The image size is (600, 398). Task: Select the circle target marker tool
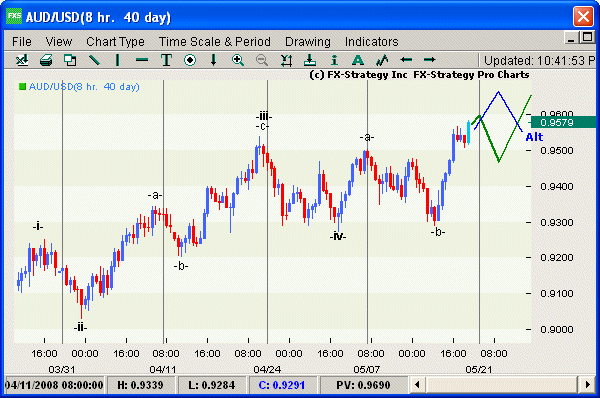coord(190,60)
